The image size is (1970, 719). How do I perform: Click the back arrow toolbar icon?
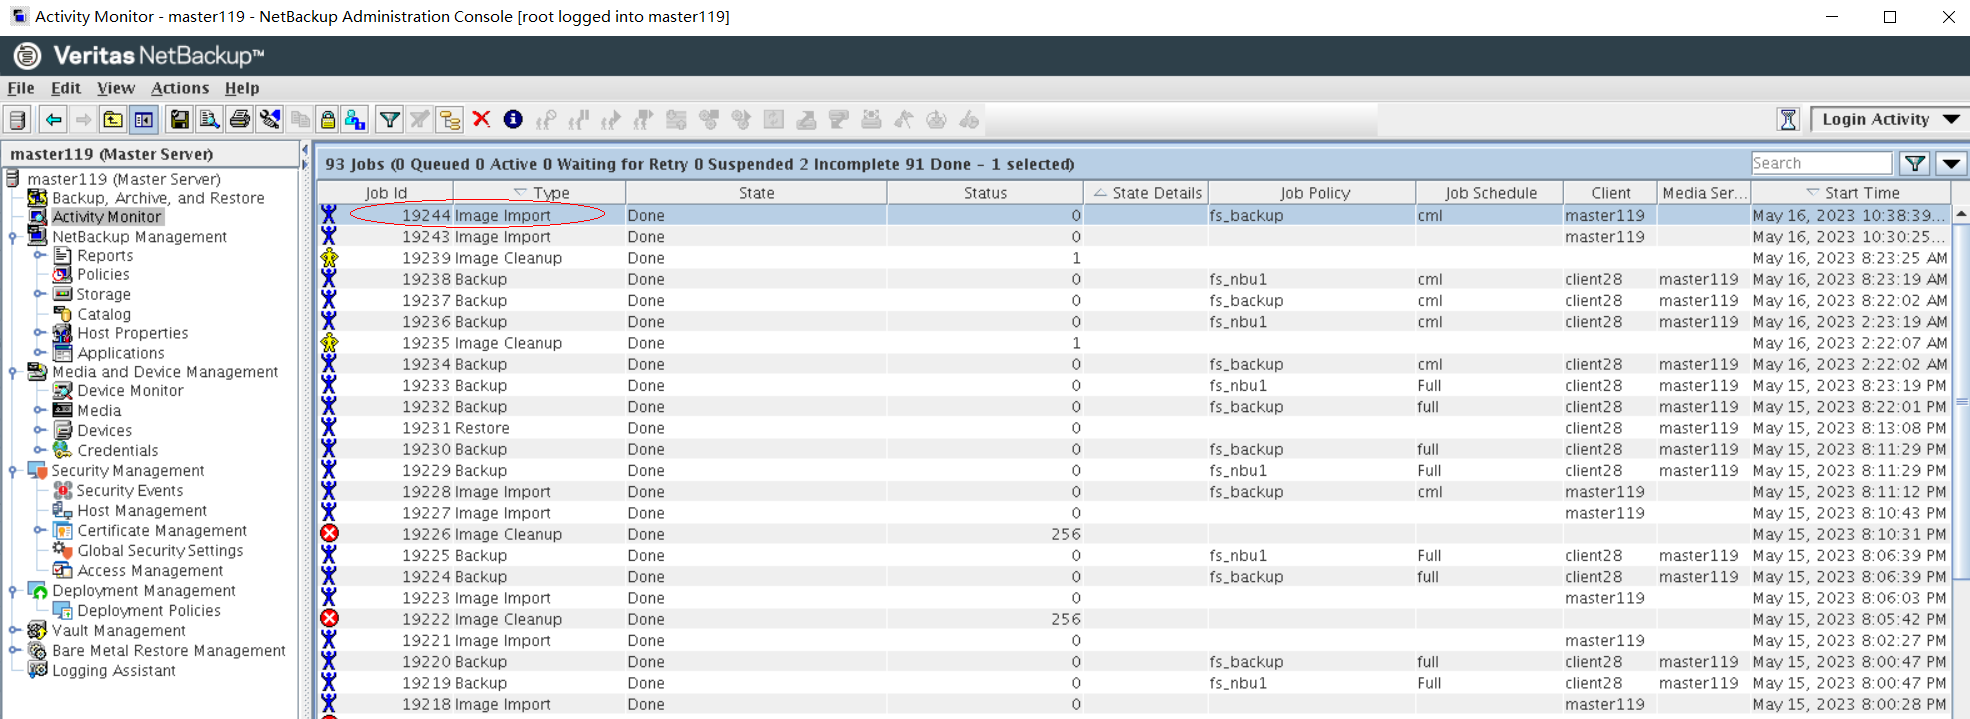click(53, 120)
